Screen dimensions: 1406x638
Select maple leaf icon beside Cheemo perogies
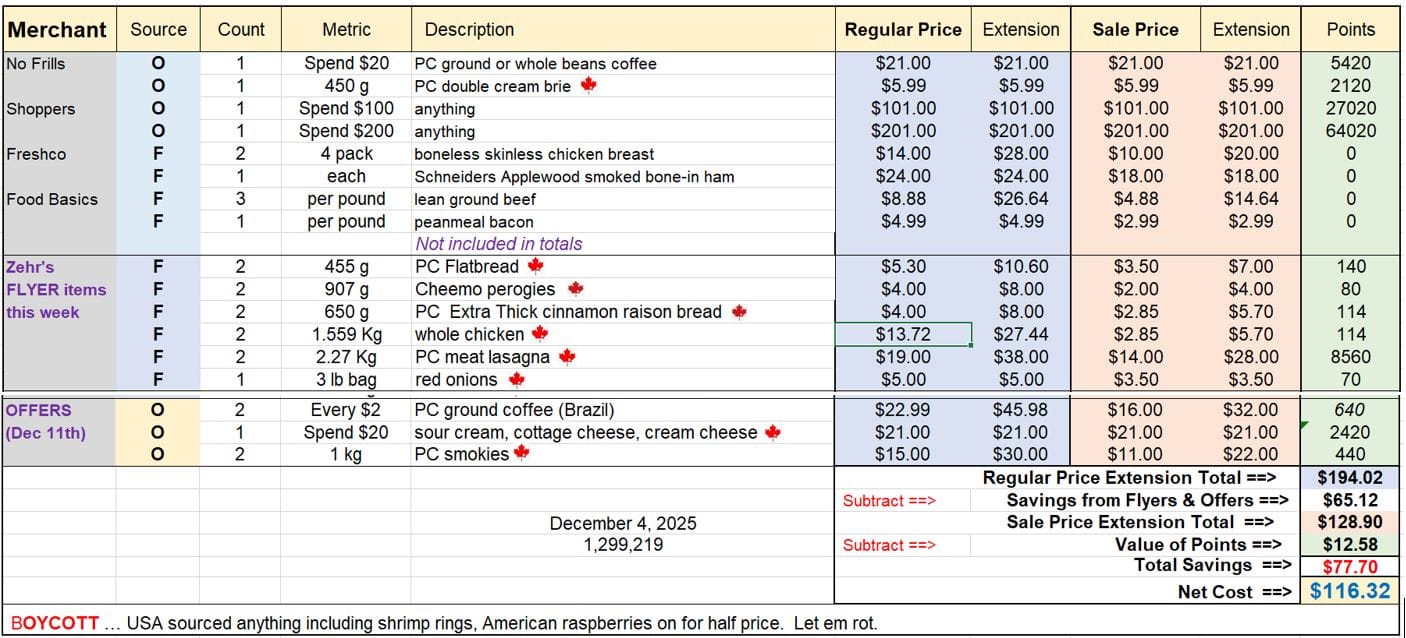click(575, 289)
